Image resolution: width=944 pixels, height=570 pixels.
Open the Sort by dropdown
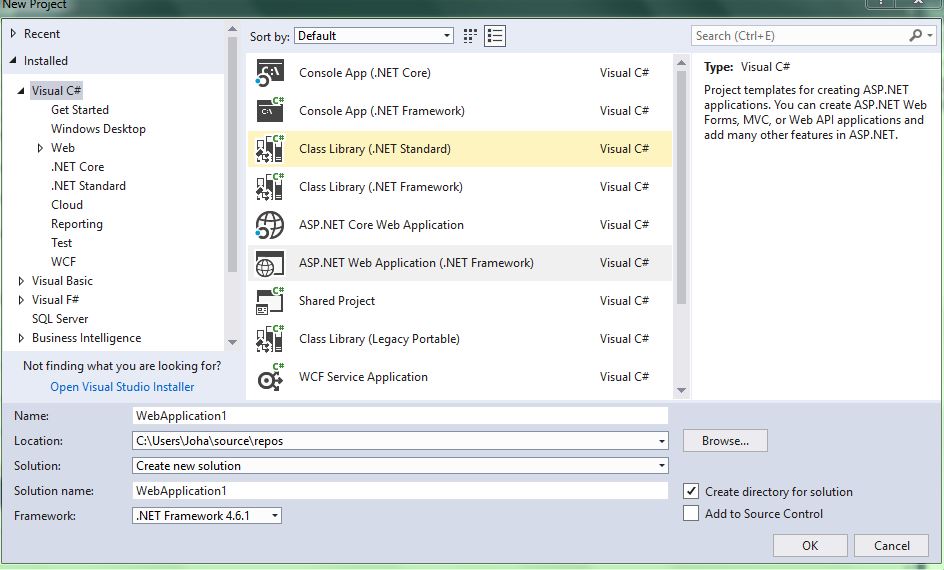point(374,36)
